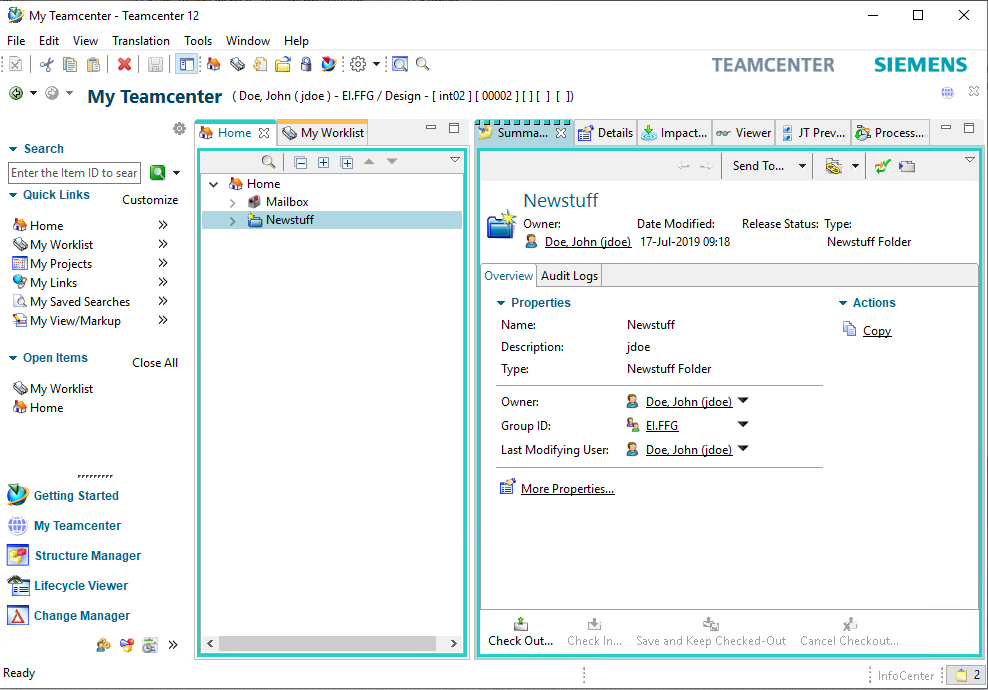988x690 pixels.
Task: Click the padlock icon in main toolbar
Action: [x=306, y=64]
